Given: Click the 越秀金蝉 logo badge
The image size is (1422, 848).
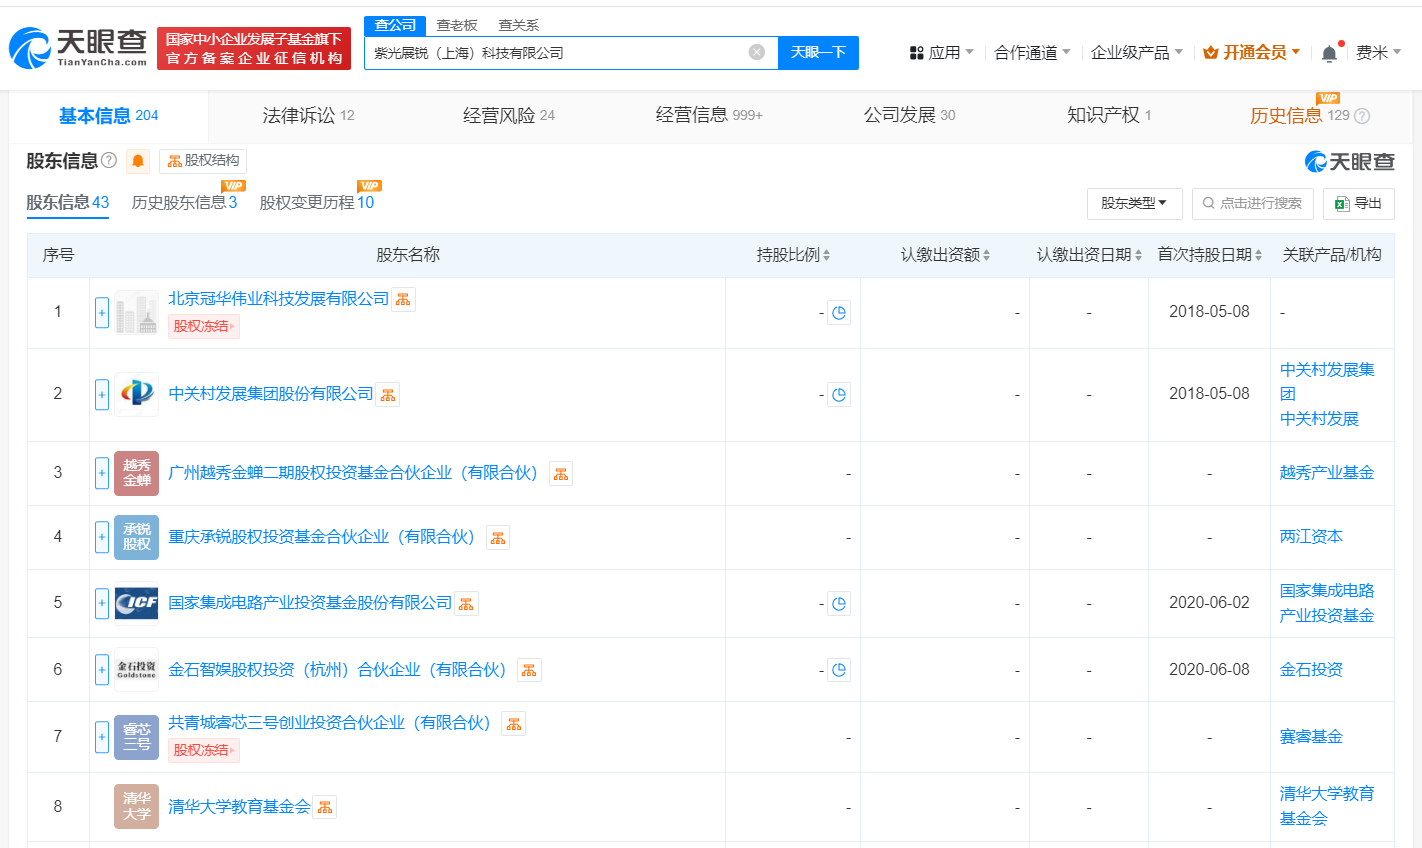Looking at the screenshot, I should click(136, 474).
